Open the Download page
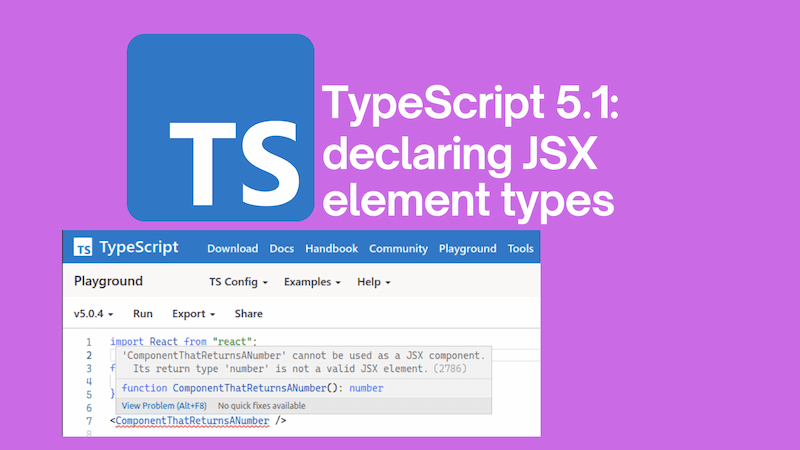800x450 pixels. [x=233, y=248]
